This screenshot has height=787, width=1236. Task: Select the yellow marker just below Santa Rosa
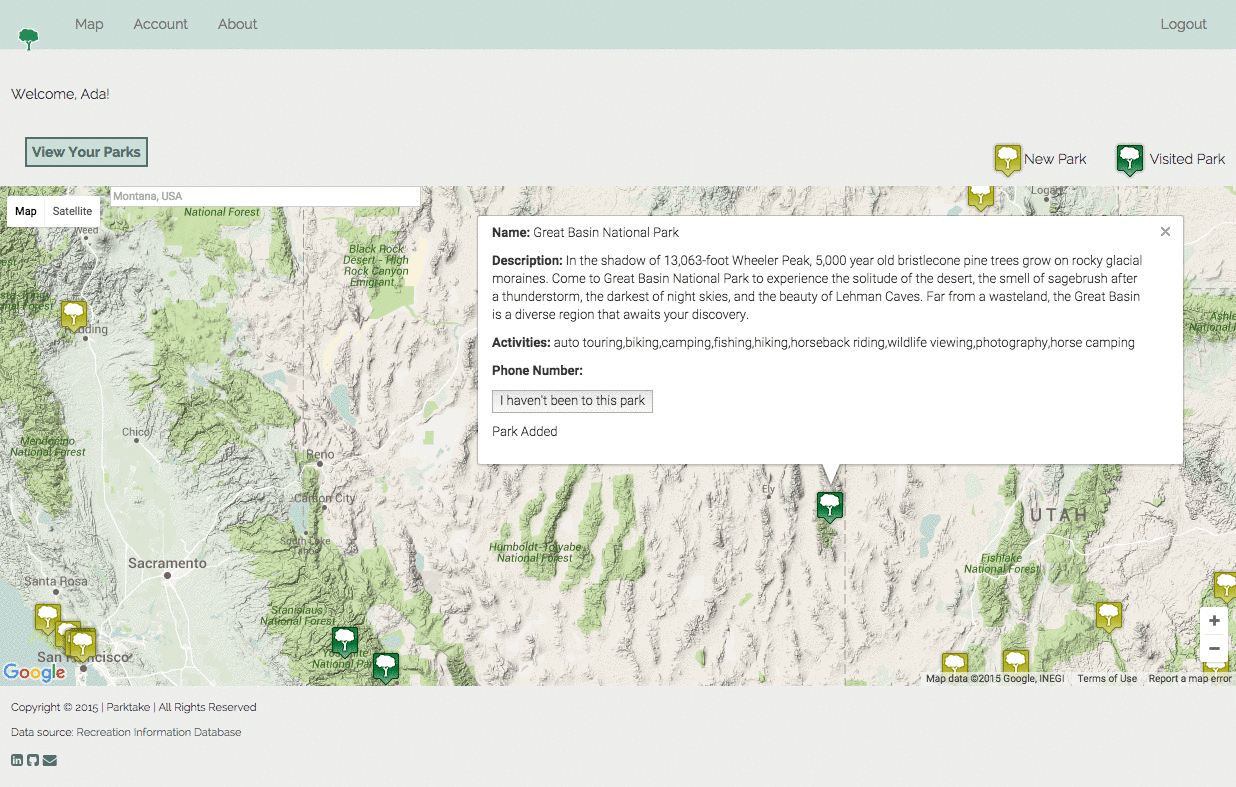(47, 619)
